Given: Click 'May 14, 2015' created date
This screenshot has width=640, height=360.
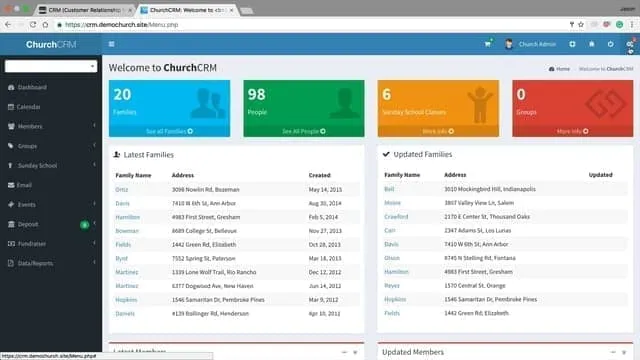Looking at the screenshot, I should [325, 190].
